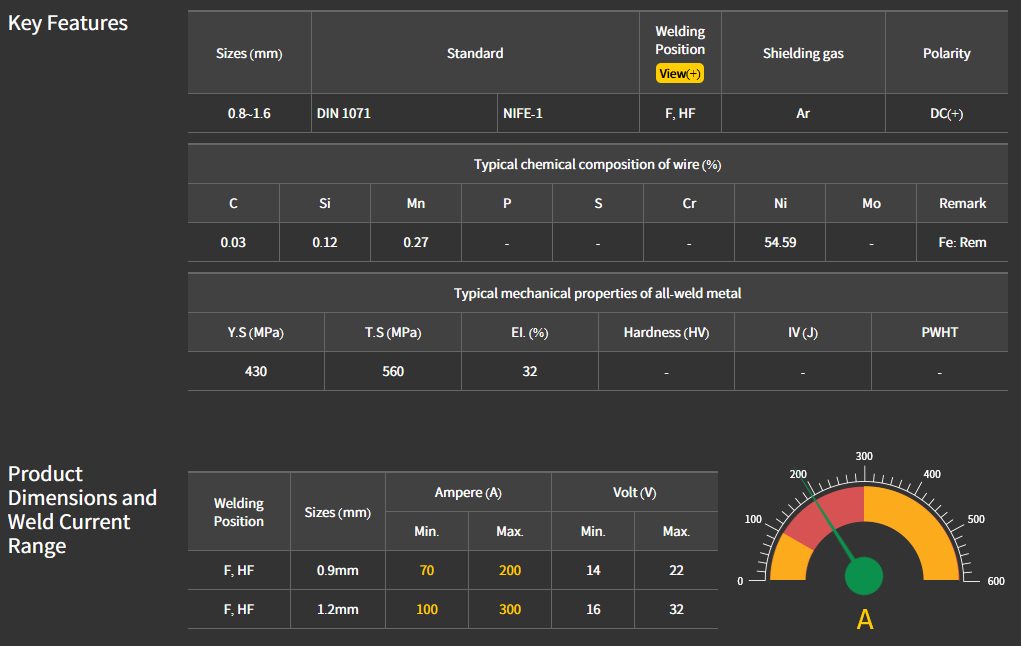Screen dimensions: 1021x646
Task: Click the green hub of gauge needle
Action: 864,577
